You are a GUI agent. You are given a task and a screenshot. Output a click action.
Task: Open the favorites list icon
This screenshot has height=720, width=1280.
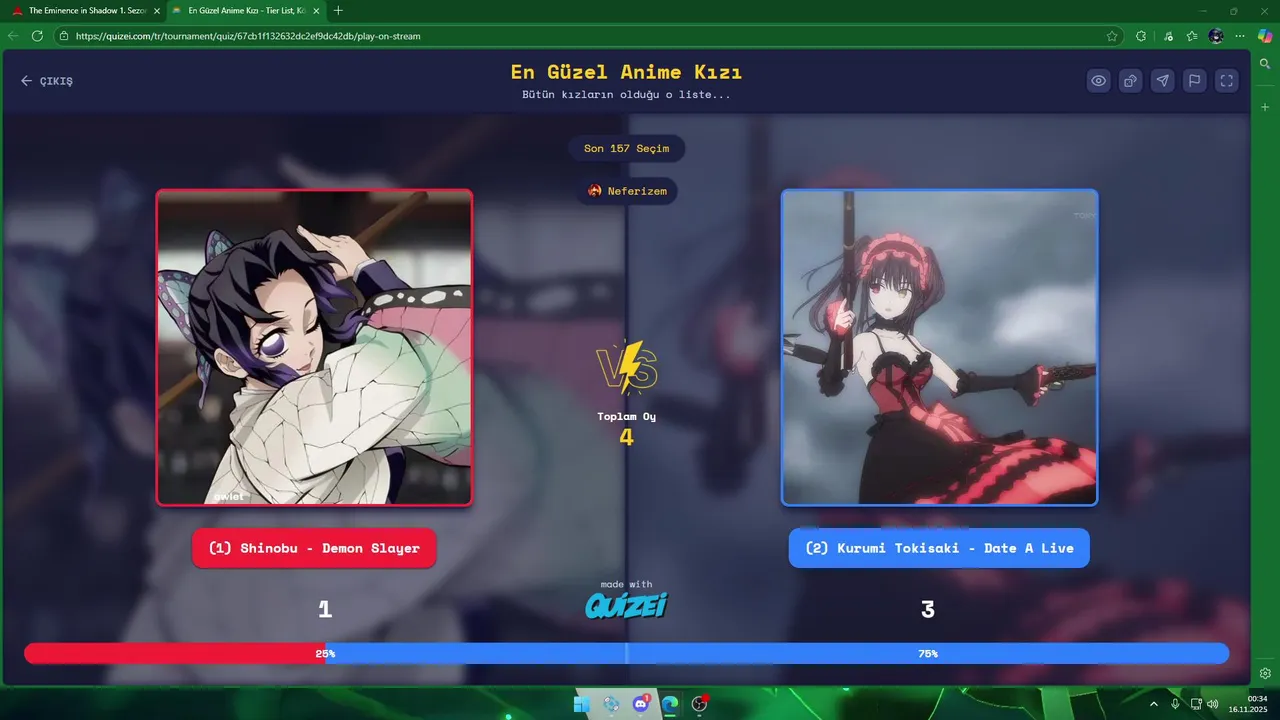pyautogui.click(x=1192, y=36)
